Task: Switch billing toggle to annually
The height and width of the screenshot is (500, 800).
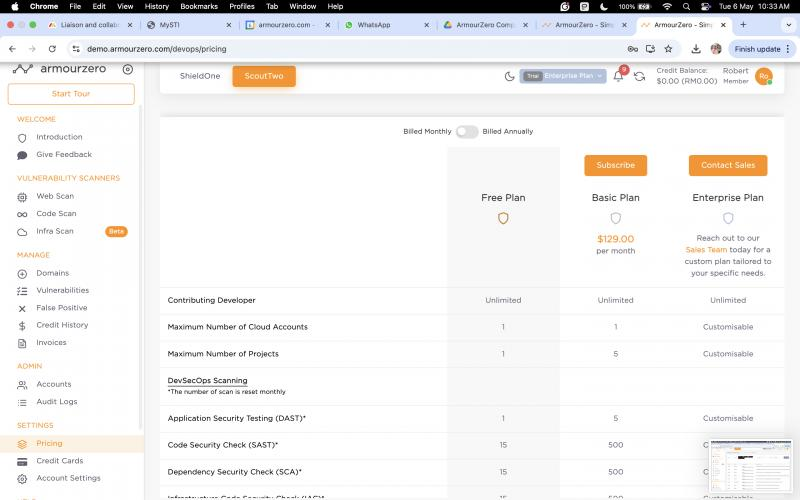Action: click(x=467, y=131)
